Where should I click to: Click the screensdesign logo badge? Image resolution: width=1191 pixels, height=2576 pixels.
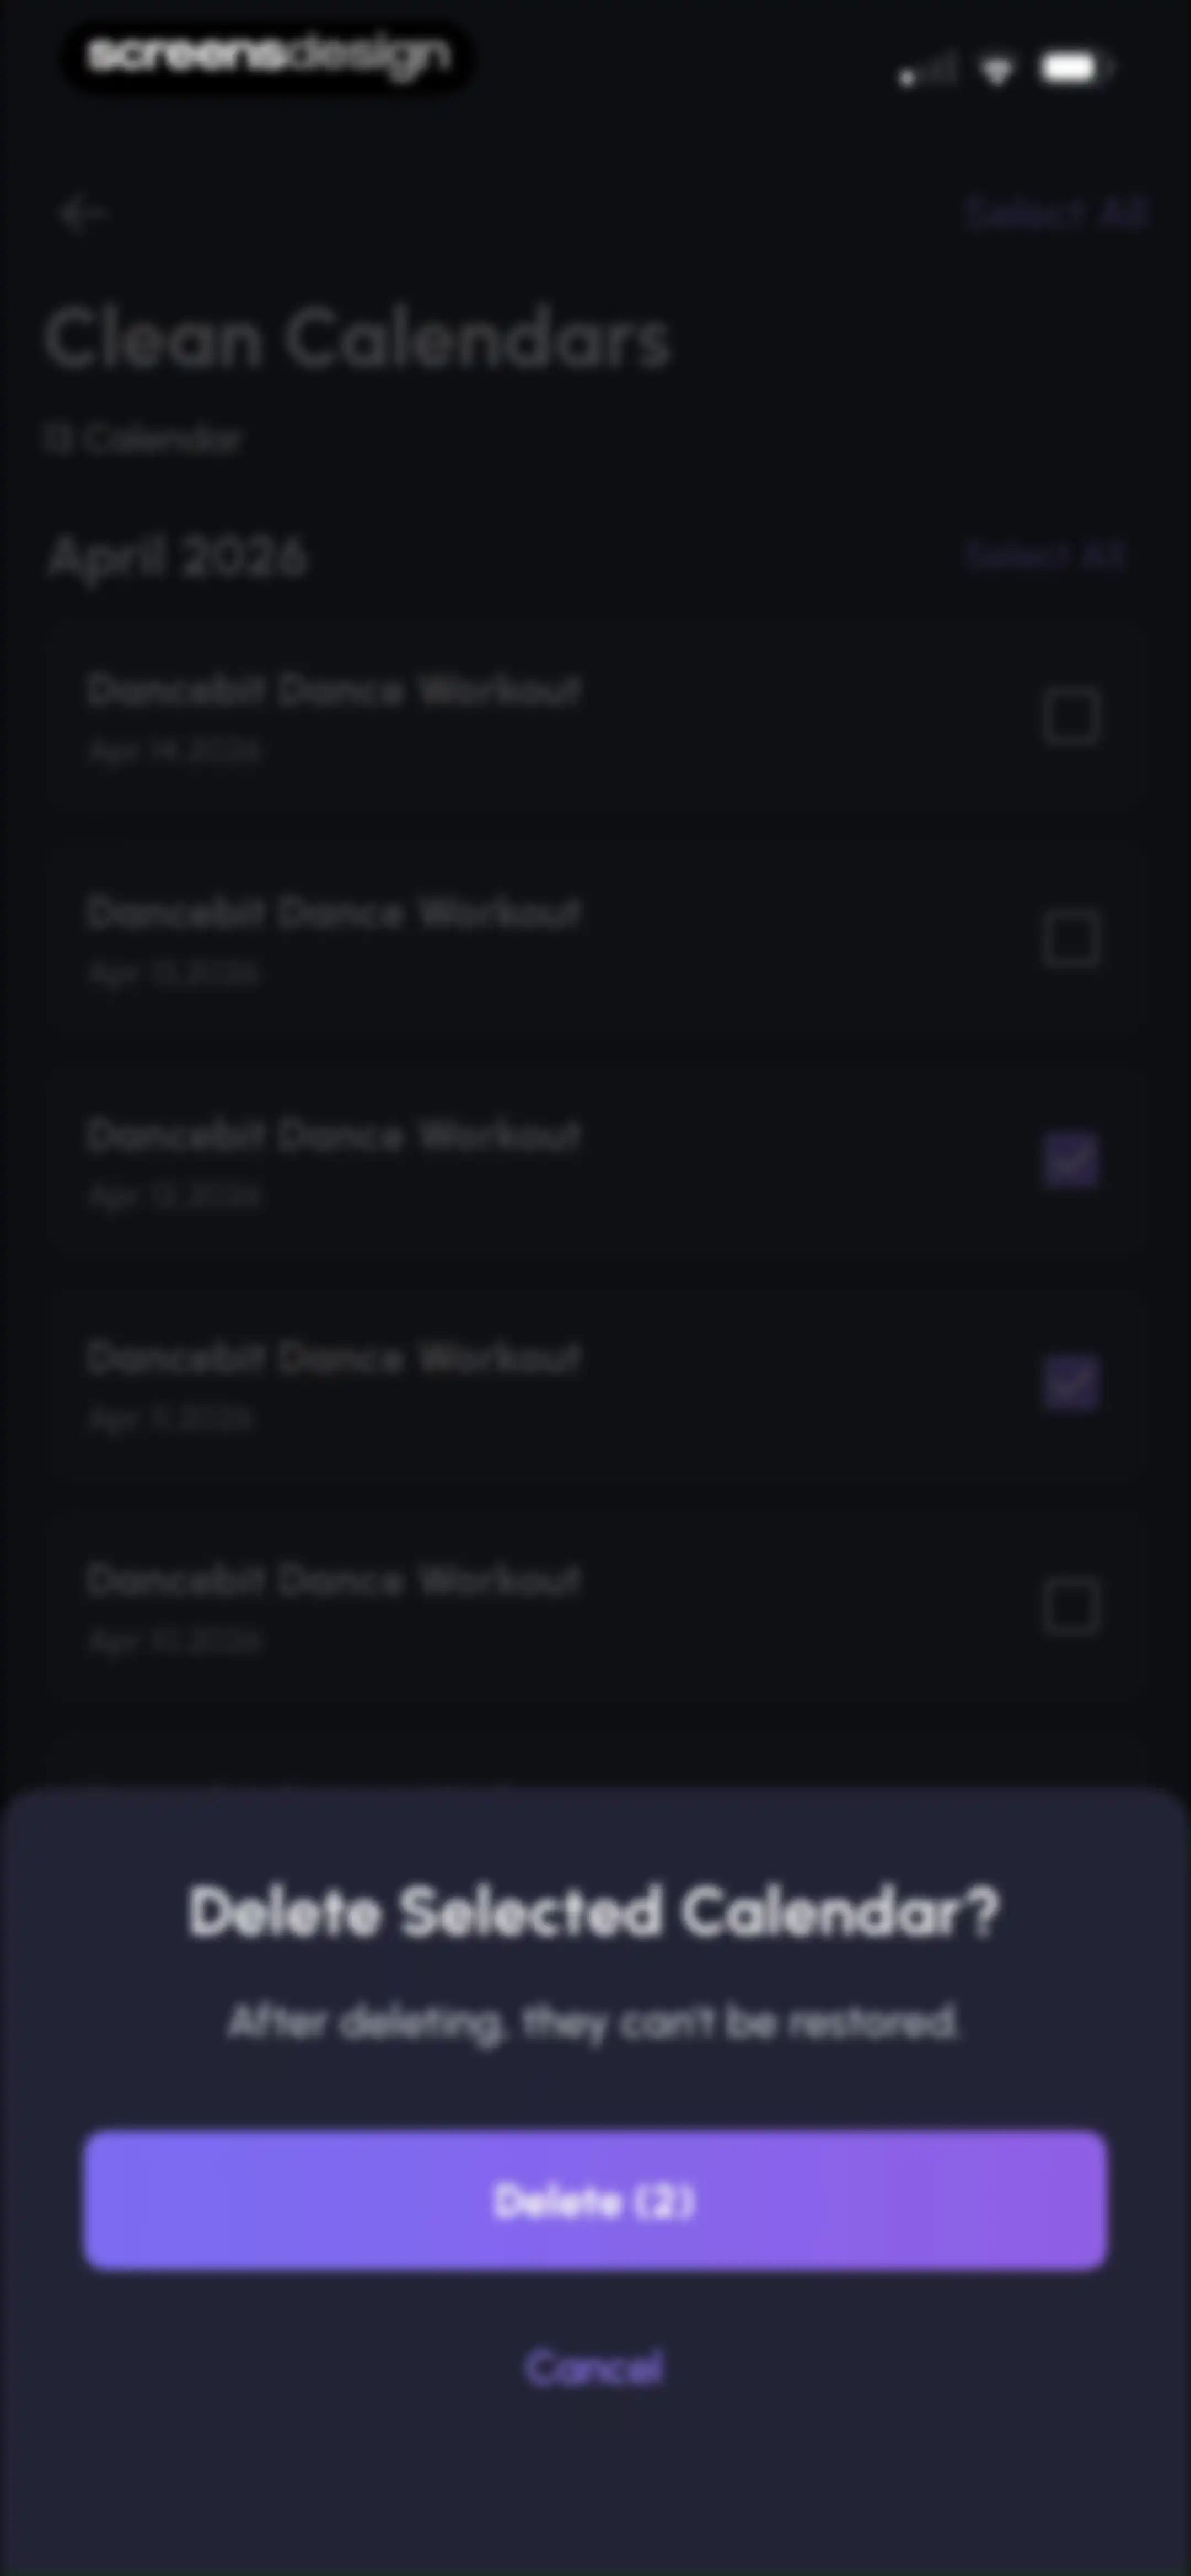[x=268, y=56]
